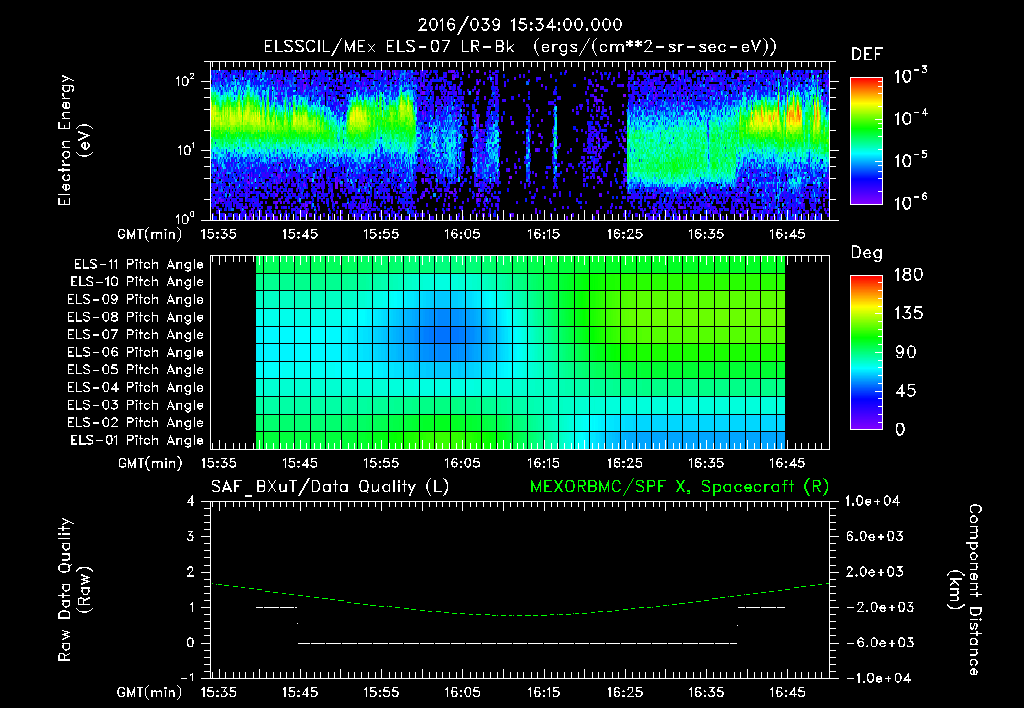Click the Component Distance (km) axis label
The width and height of the screenshot is (1024, 708).
coord(965,590)
